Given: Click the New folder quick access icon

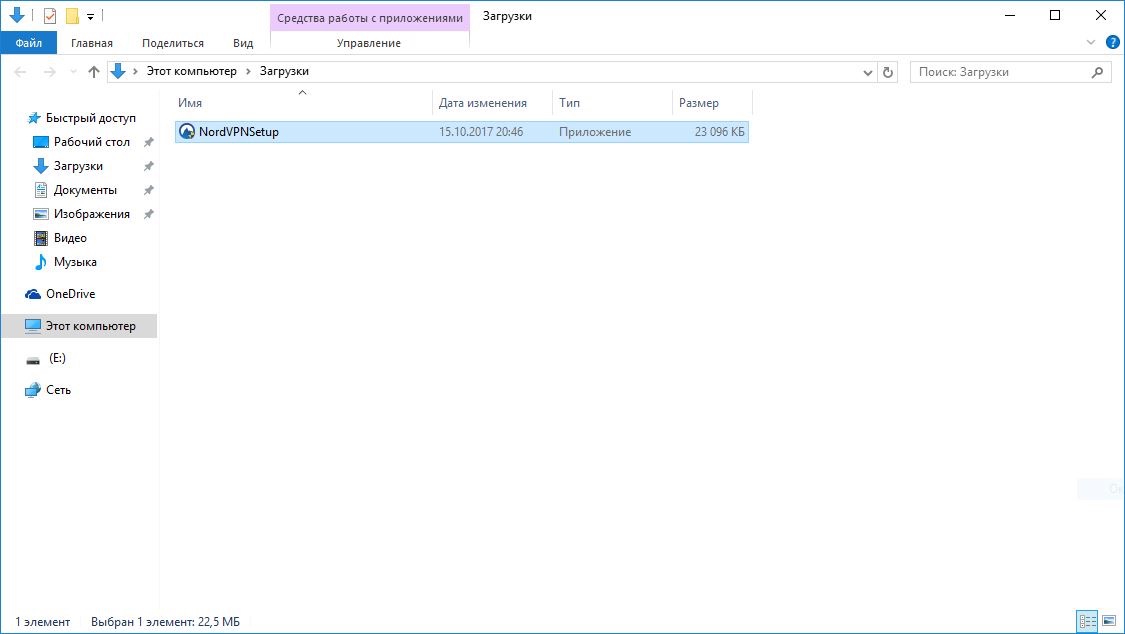Looking at the screenshot, I should (x=72, y=16).
